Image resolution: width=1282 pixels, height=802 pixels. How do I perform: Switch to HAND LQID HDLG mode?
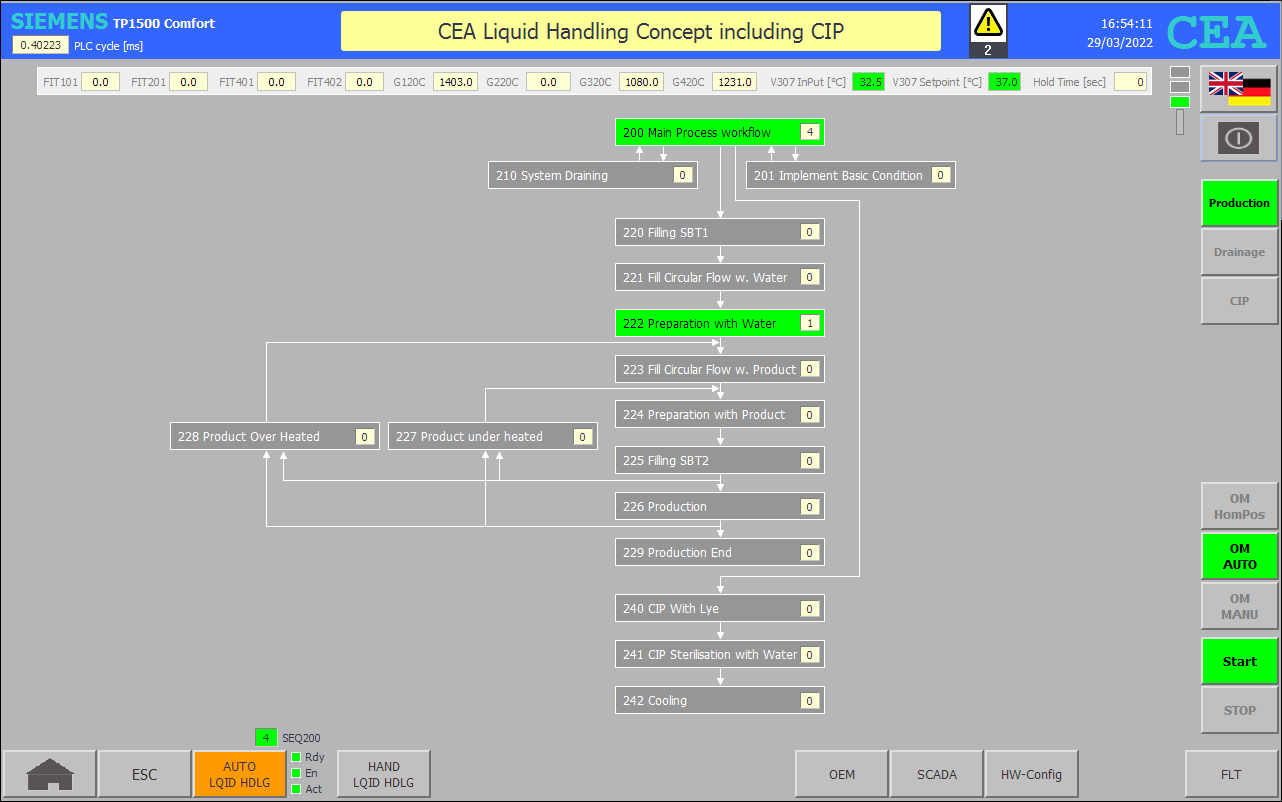[x=383, y=774]
